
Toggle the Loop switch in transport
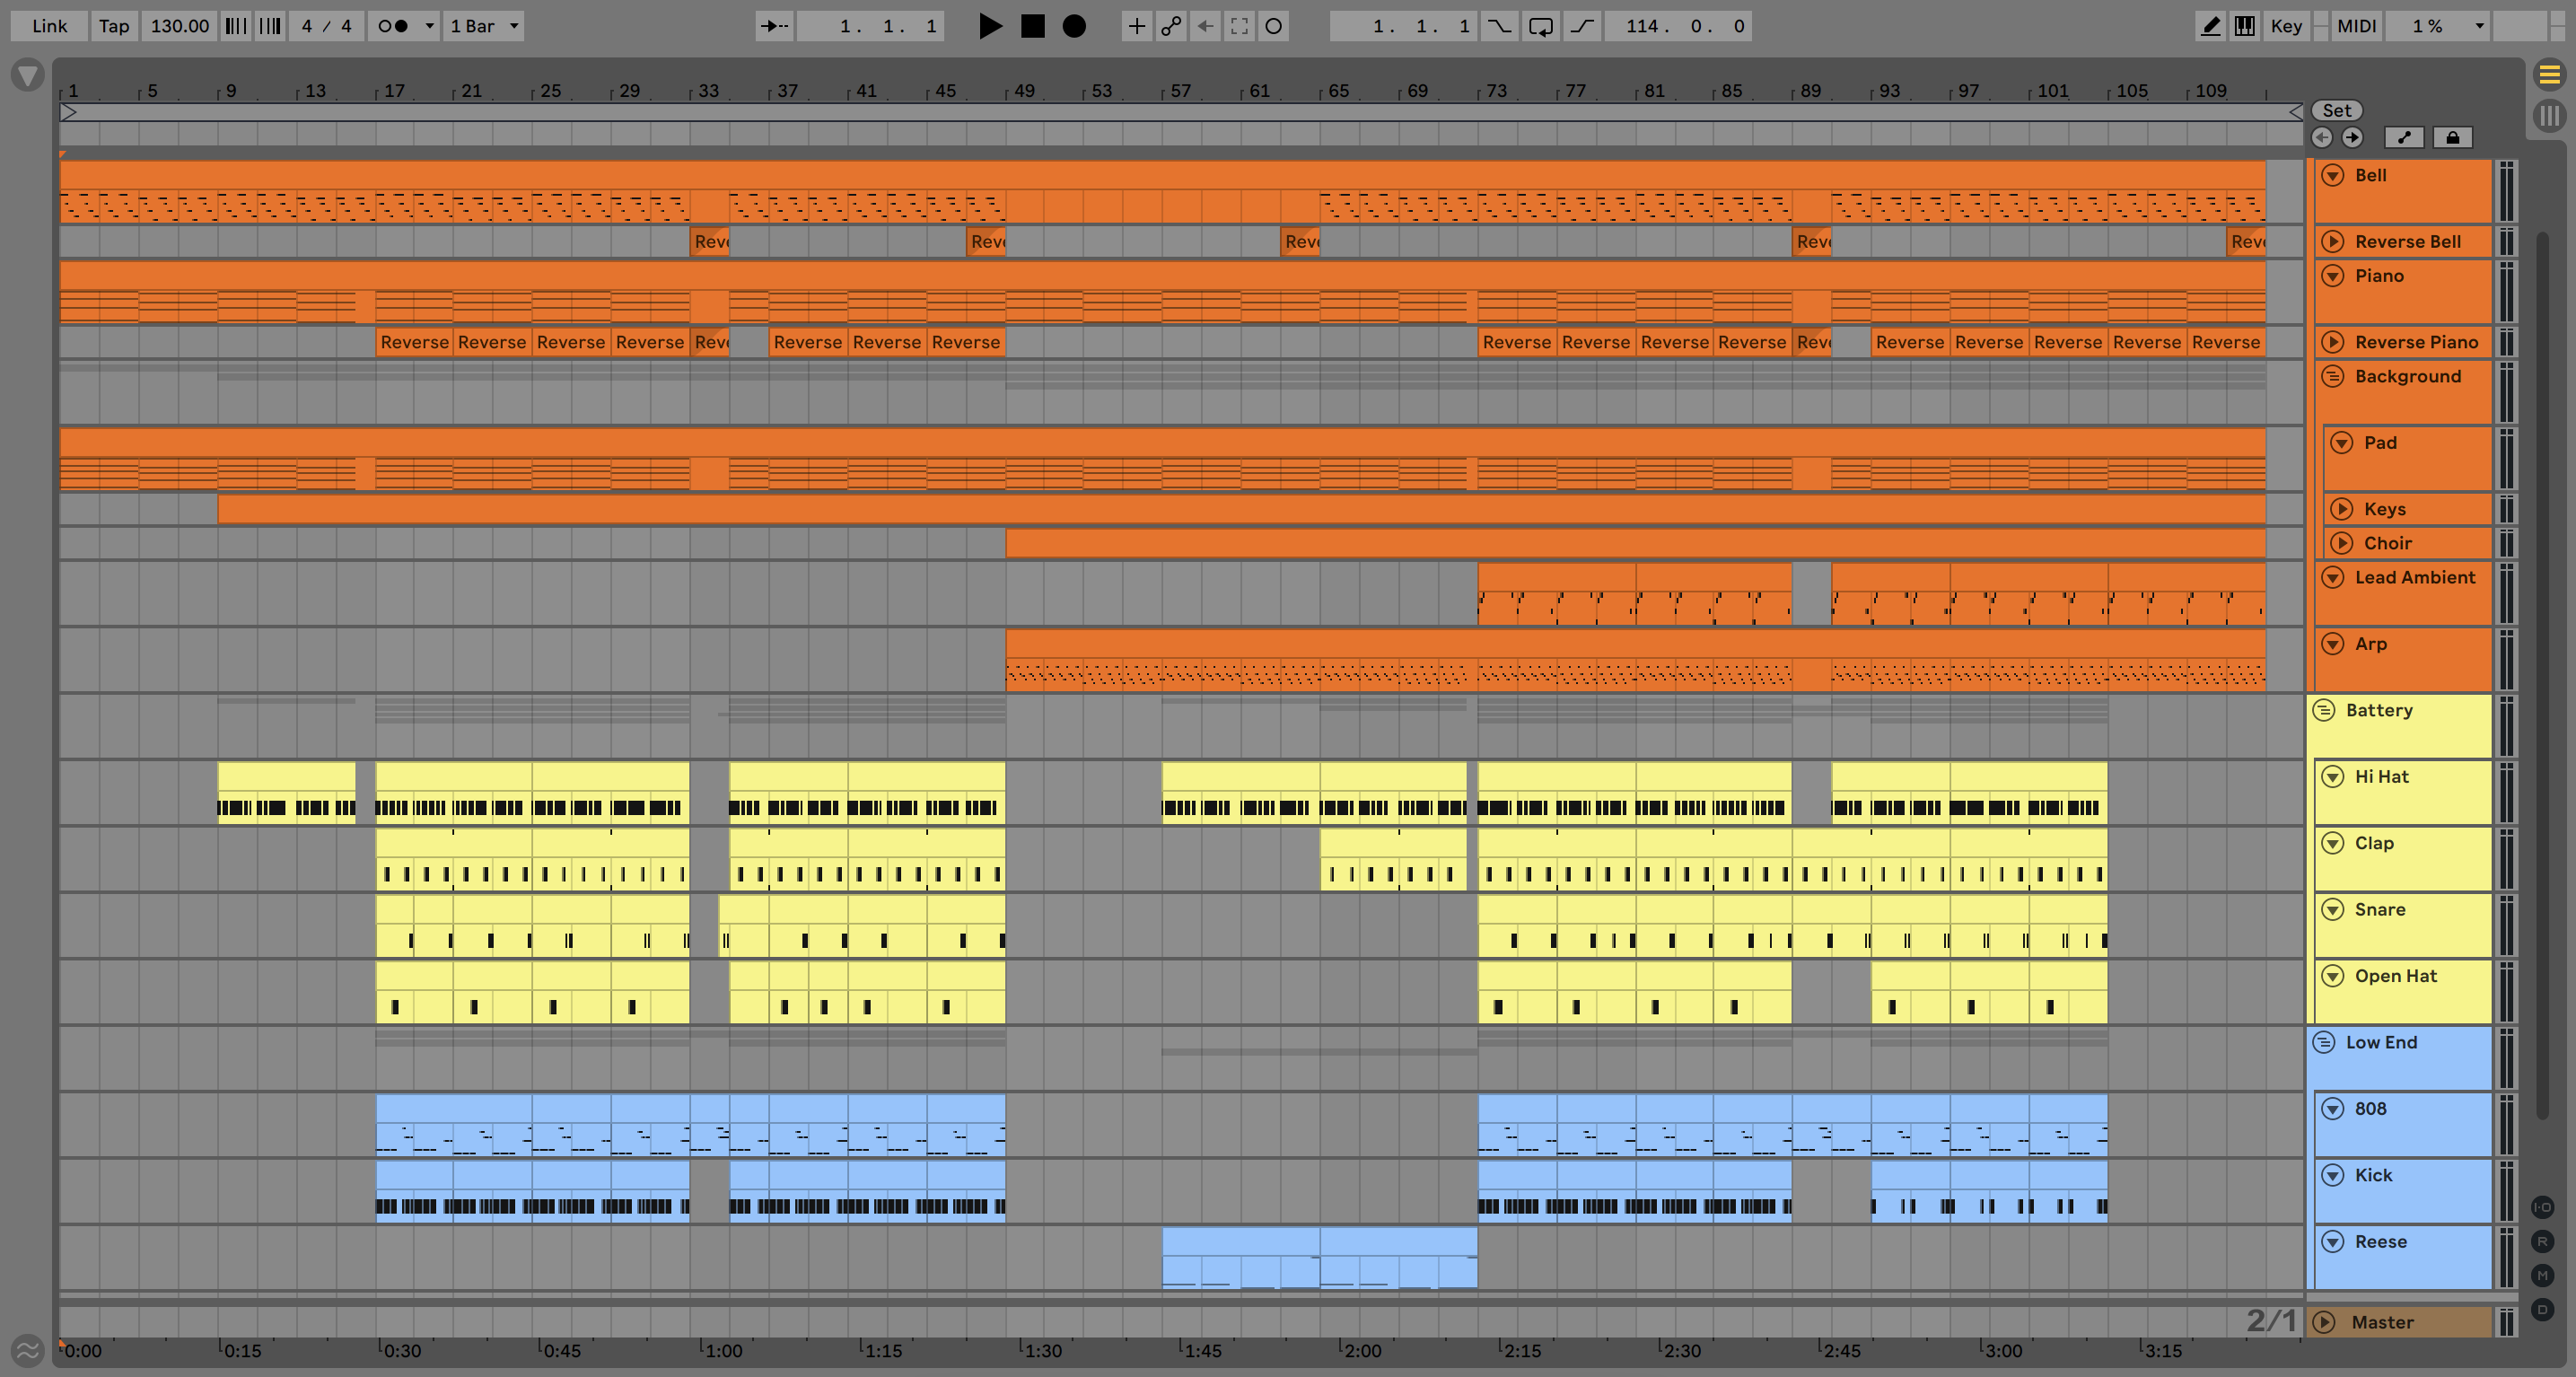[1540, 26]
